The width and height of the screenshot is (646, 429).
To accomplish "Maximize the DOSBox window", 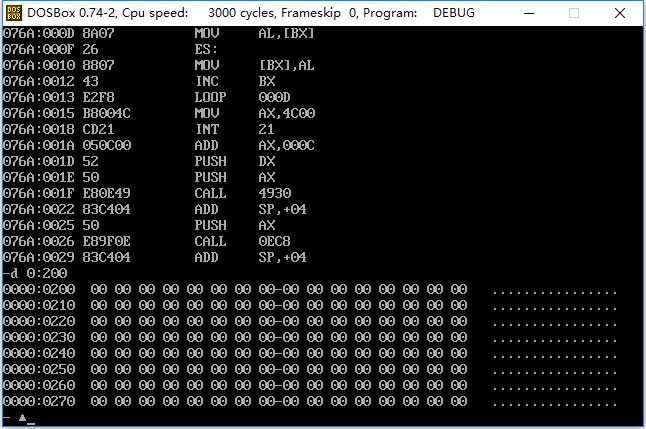I will pos(574,13).
